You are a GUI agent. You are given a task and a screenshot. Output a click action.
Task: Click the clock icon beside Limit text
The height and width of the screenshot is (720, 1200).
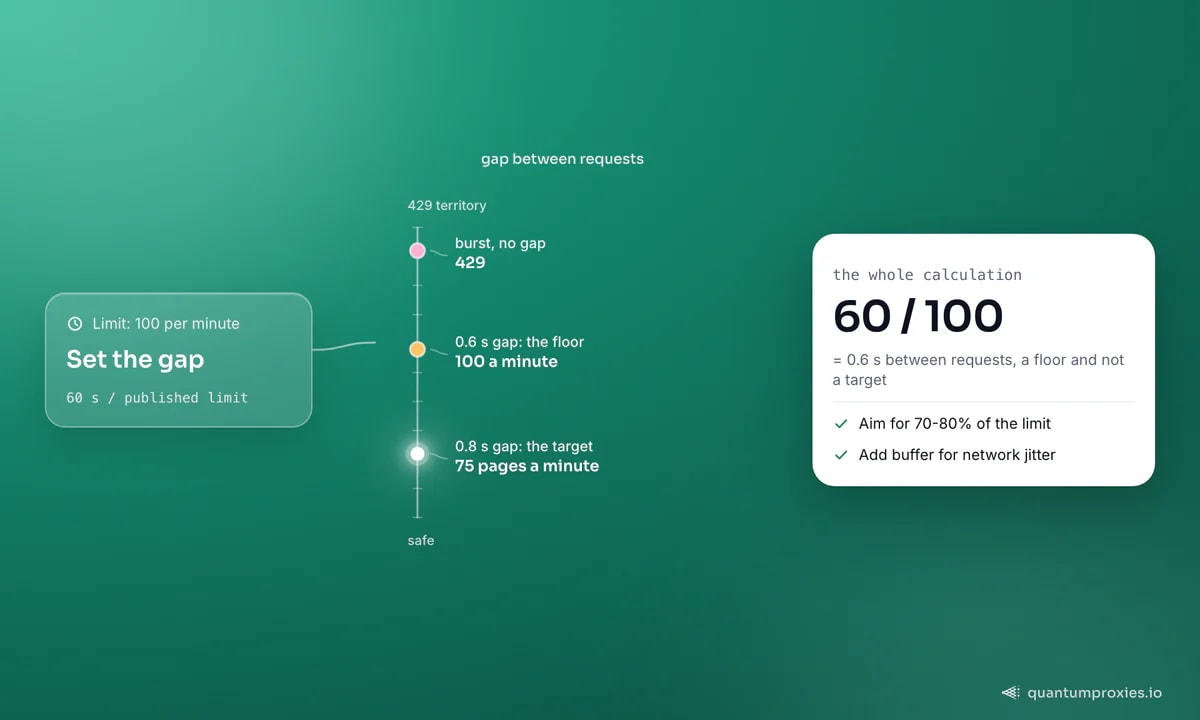pyautogui.click(x=74, y=324)
